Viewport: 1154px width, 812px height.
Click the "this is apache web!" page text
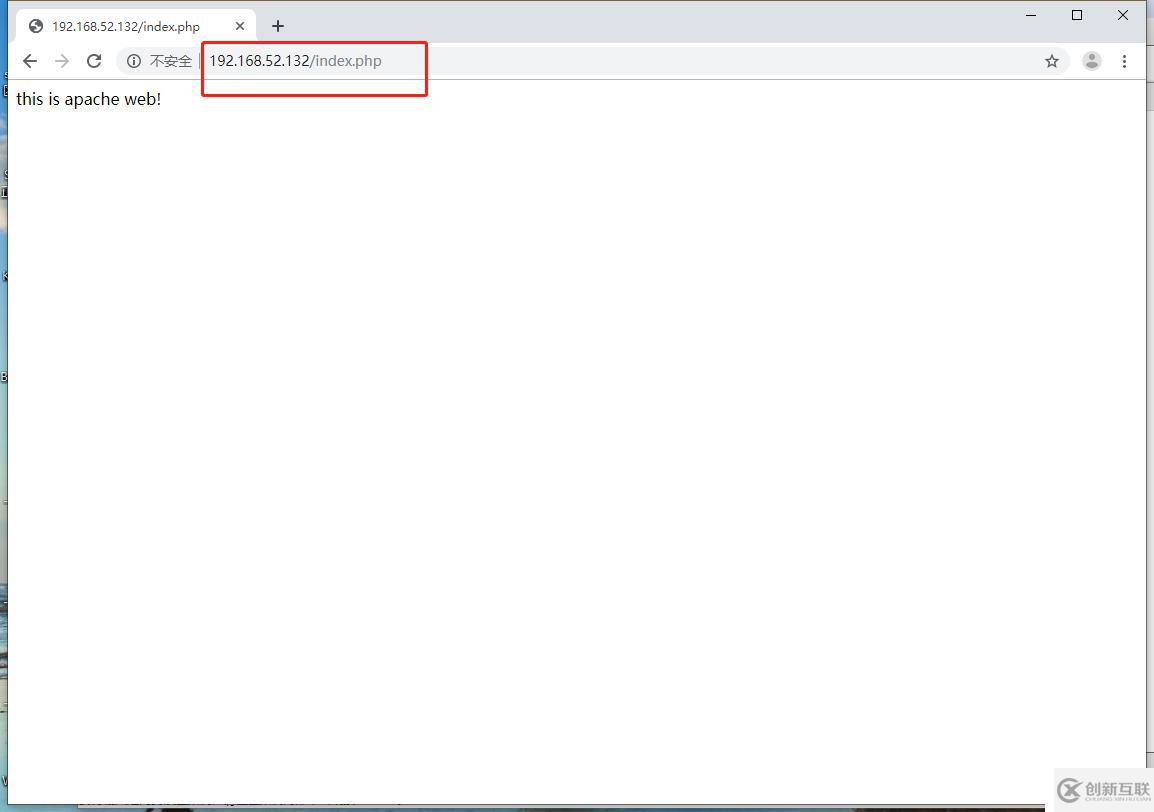(x=88, y=99)
